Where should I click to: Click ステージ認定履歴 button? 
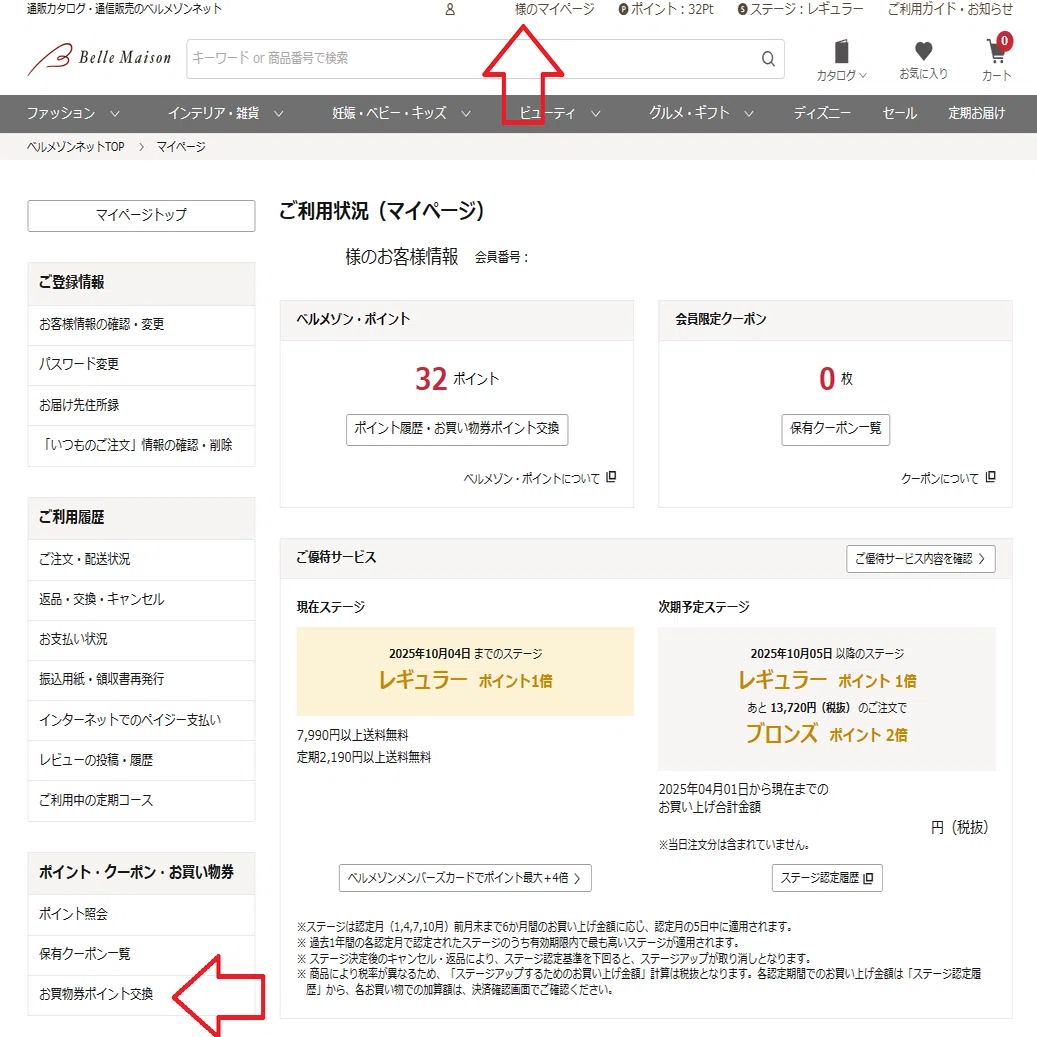[x=827, y=878]
